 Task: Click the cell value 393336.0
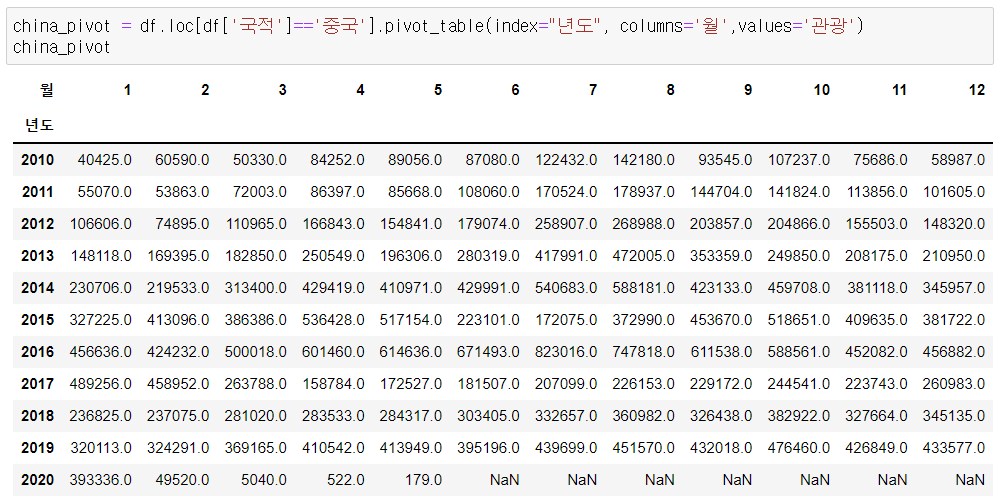point(101,480)
